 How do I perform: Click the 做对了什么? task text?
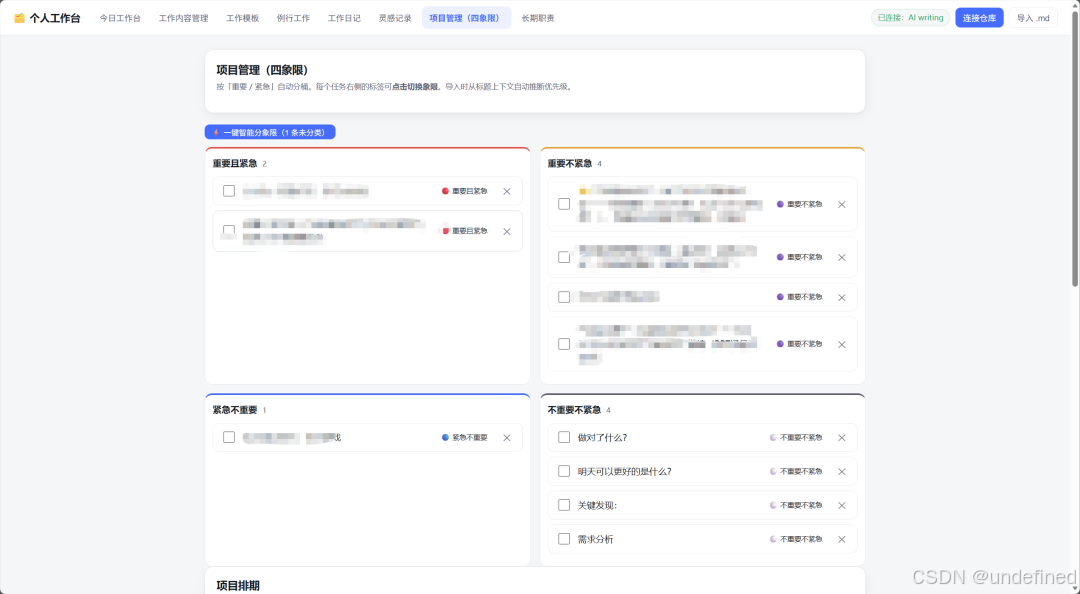point(603,438)
